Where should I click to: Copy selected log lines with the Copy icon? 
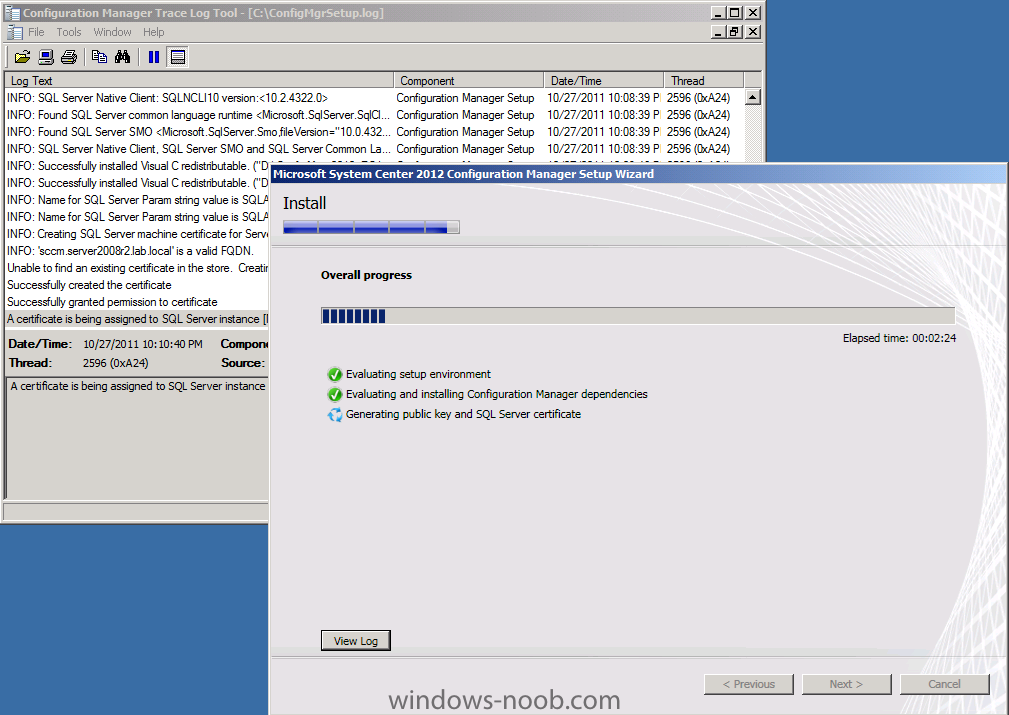(x=99, y=57)
